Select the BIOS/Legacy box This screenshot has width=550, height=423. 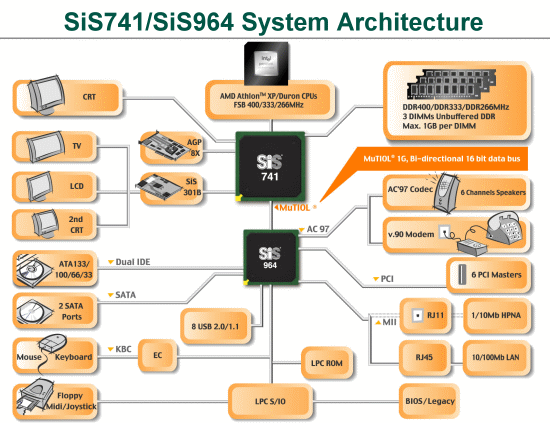click(429, 401)
